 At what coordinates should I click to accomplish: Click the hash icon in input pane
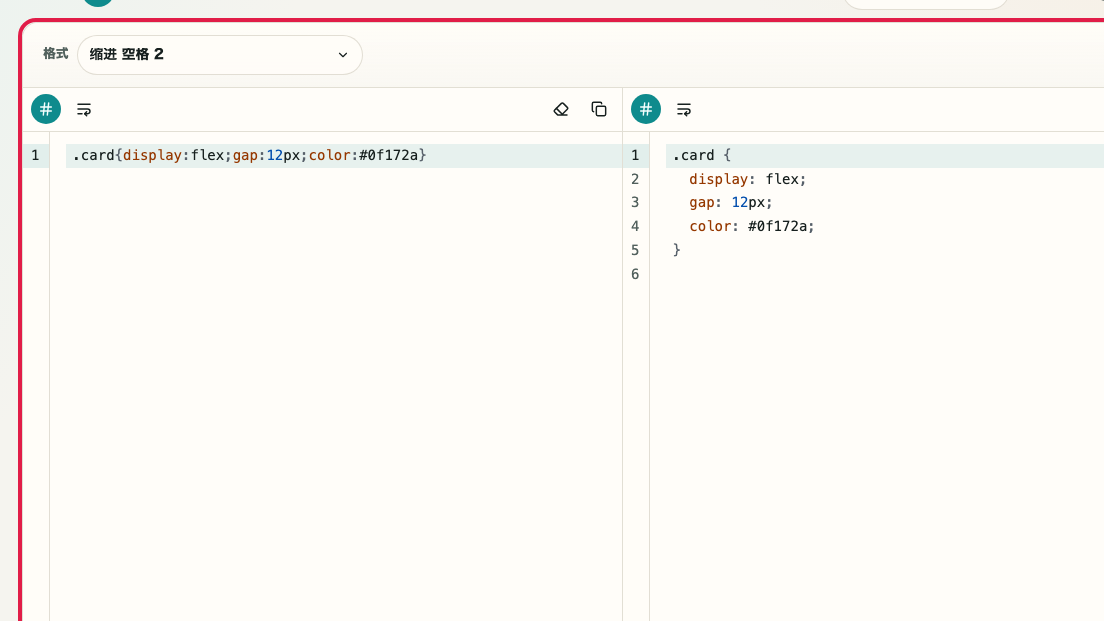coord(46,109)
